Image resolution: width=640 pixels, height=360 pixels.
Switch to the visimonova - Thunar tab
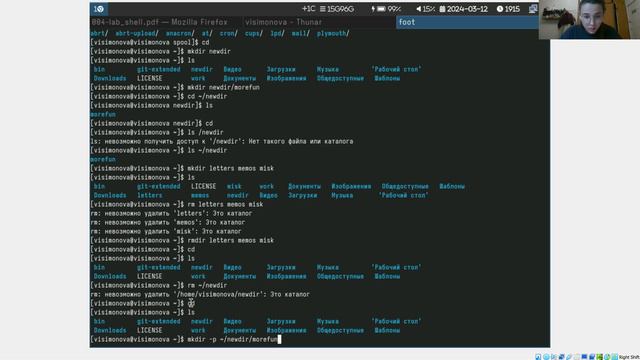(x=283, y=22)
